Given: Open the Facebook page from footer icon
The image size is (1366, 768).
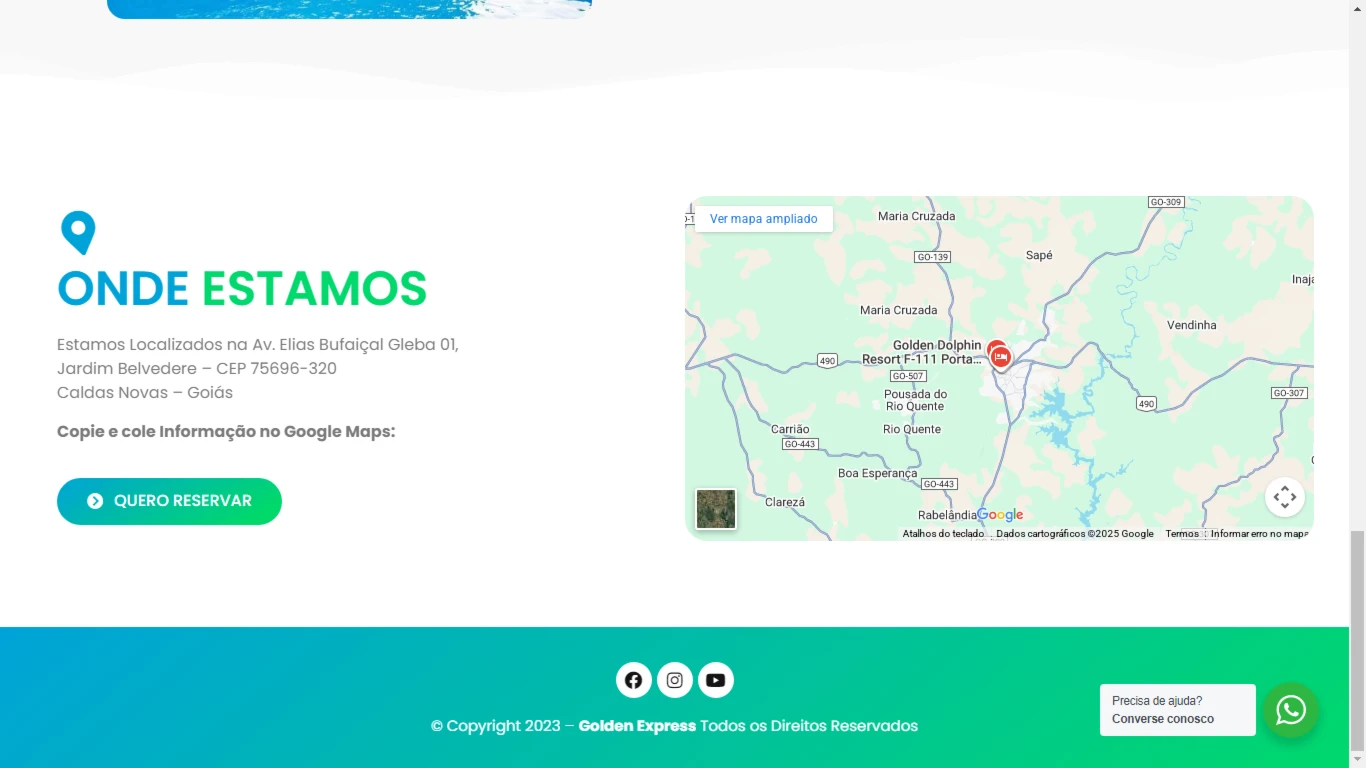Looking at the screenshot, I should (x=633, y=680).
